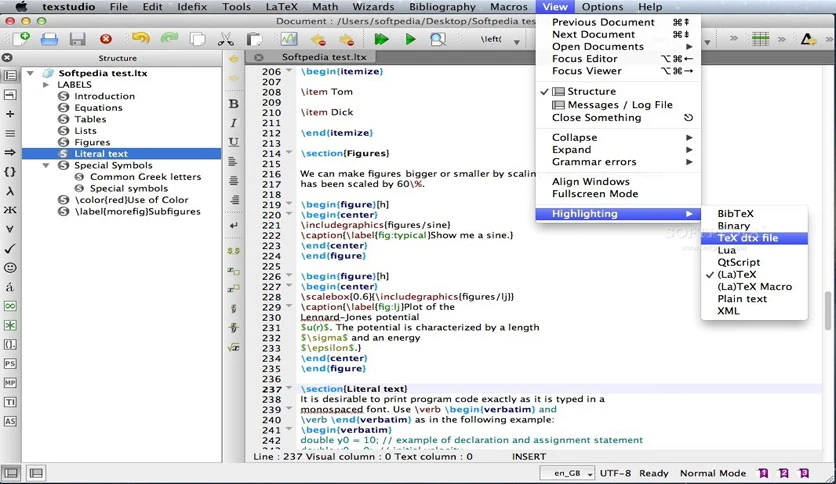
Task: Select Common Greek letters tree item
Action: (146, 177)
